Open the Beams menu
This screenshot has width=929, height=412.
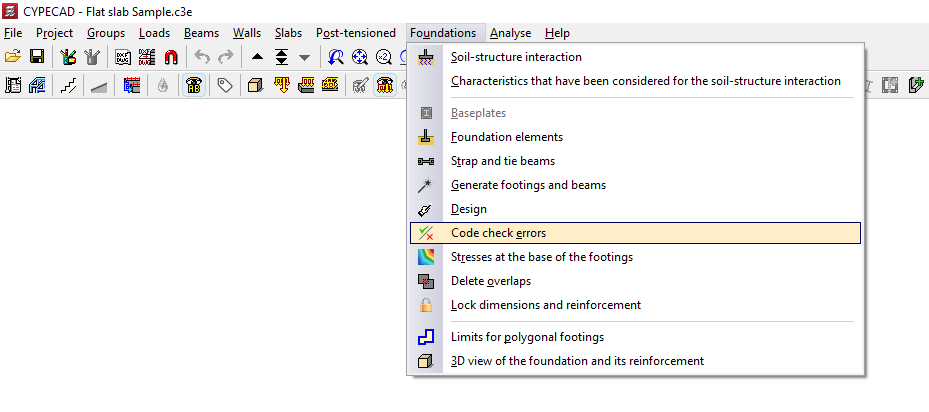tap(201, 33)
